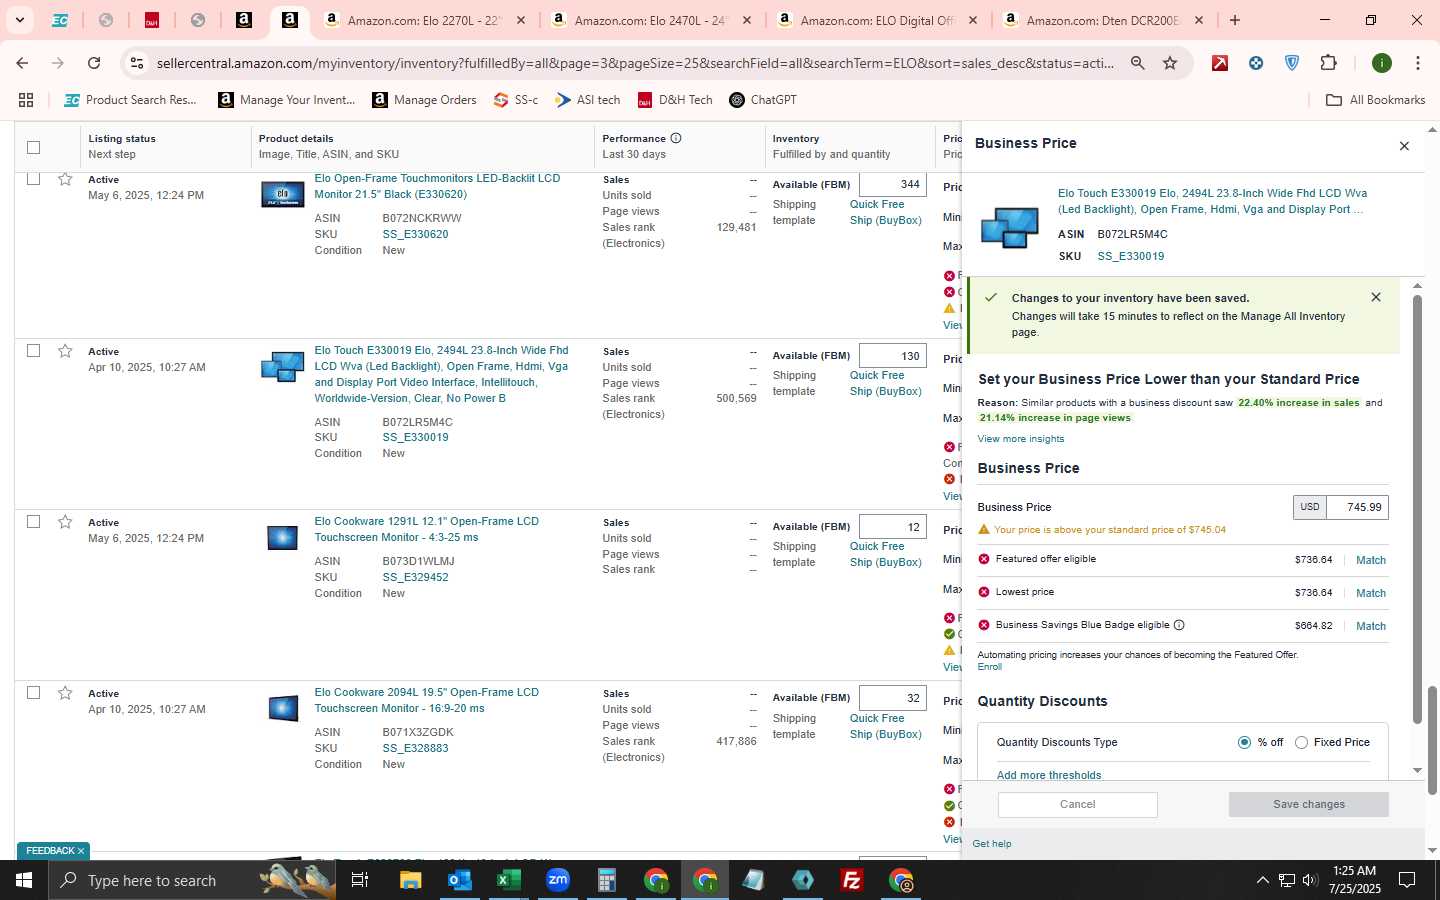Open Calculator from taskbar
Screen dimensions: 1440x900
(607, 880)
